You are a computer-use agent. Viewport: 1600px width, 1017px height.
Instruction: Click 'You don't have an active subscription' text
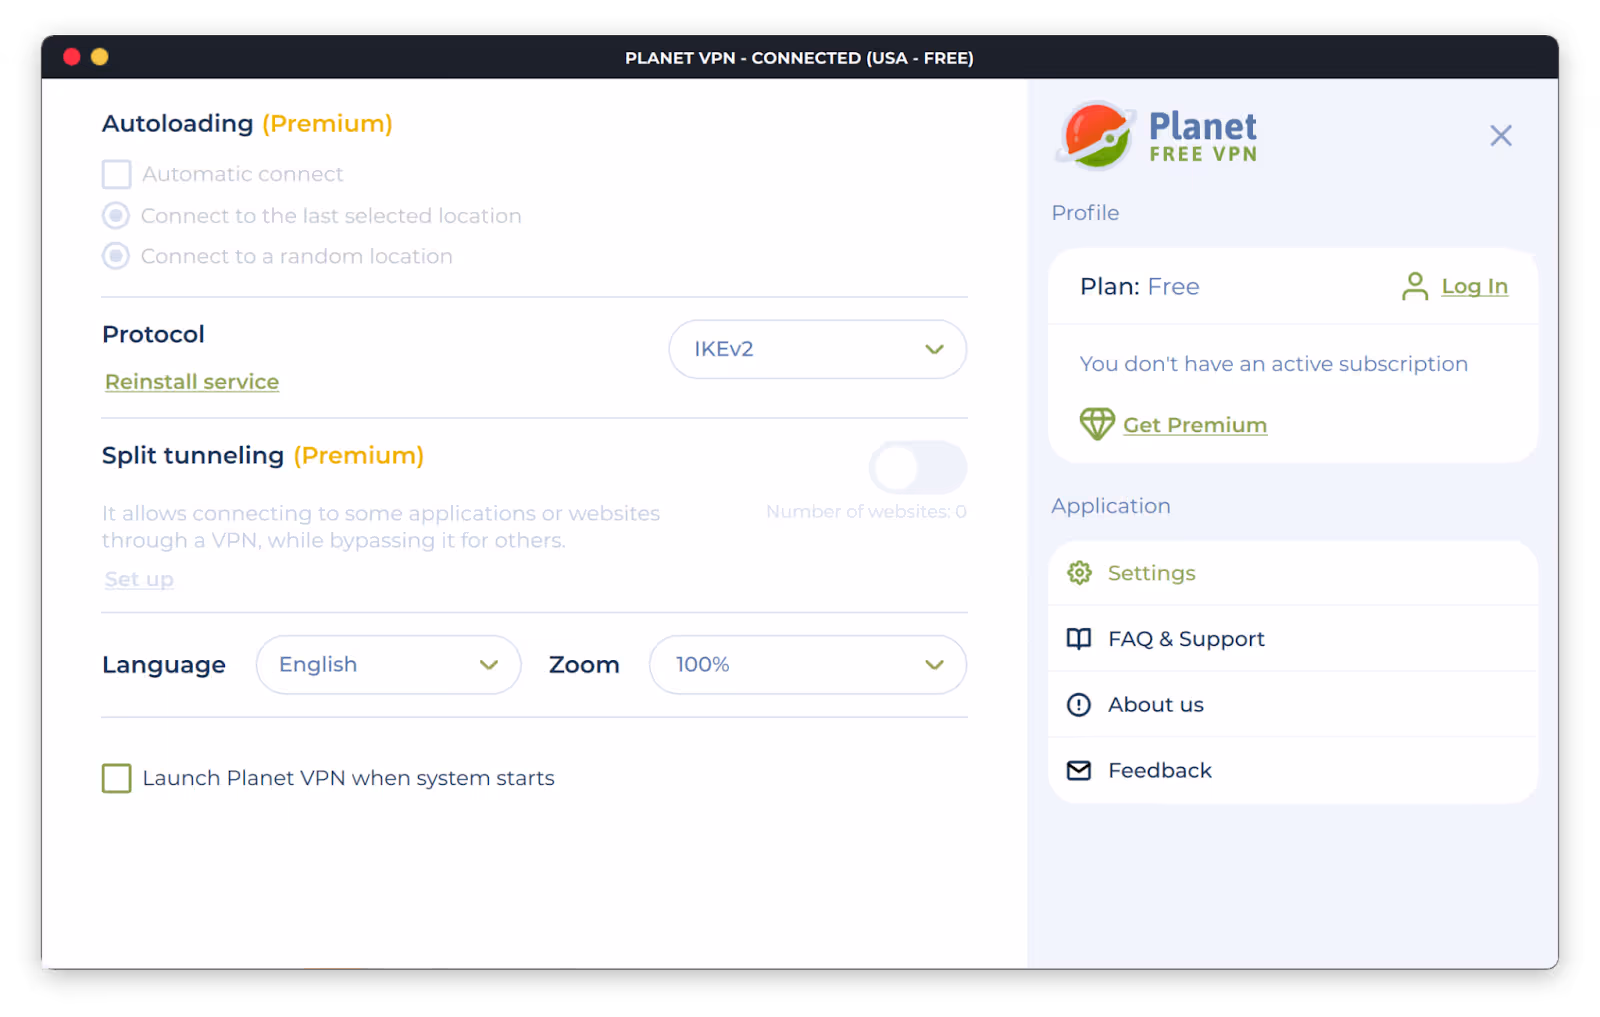(1273, 364)
